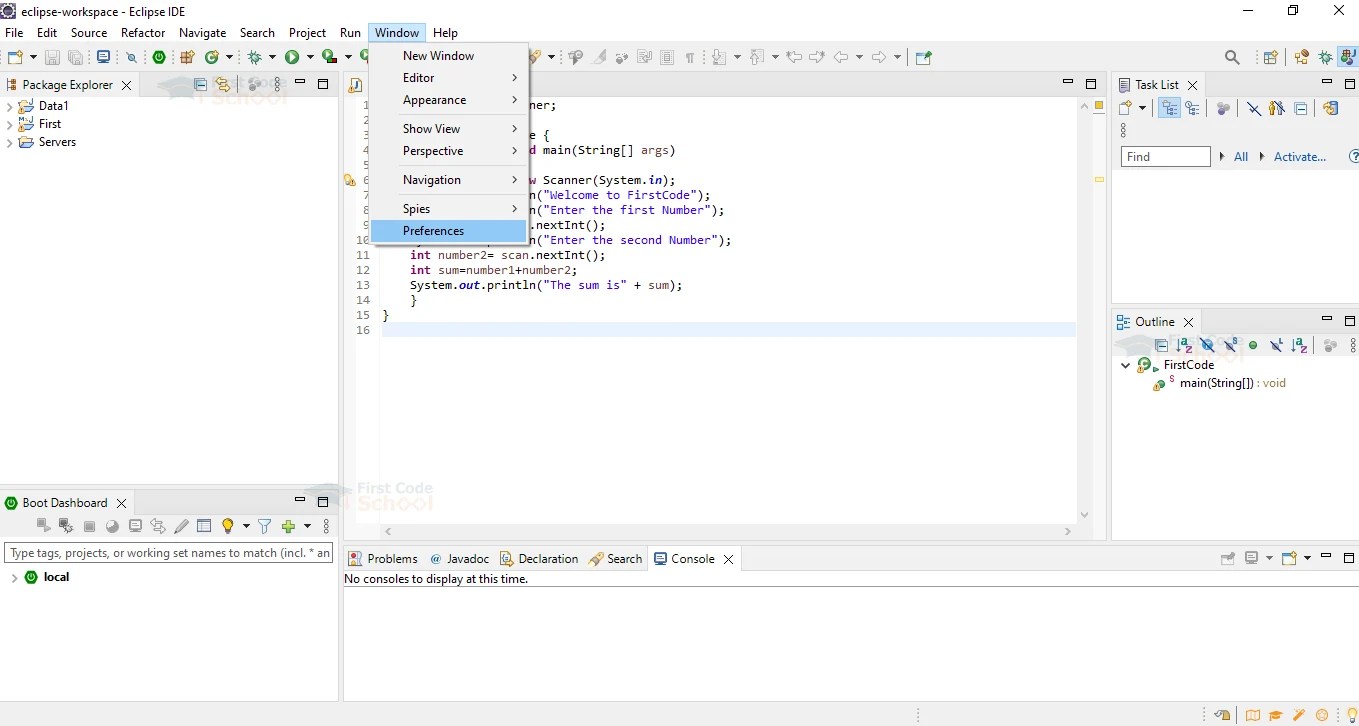Click the Collapse All icon in Package Explorer

200,85
